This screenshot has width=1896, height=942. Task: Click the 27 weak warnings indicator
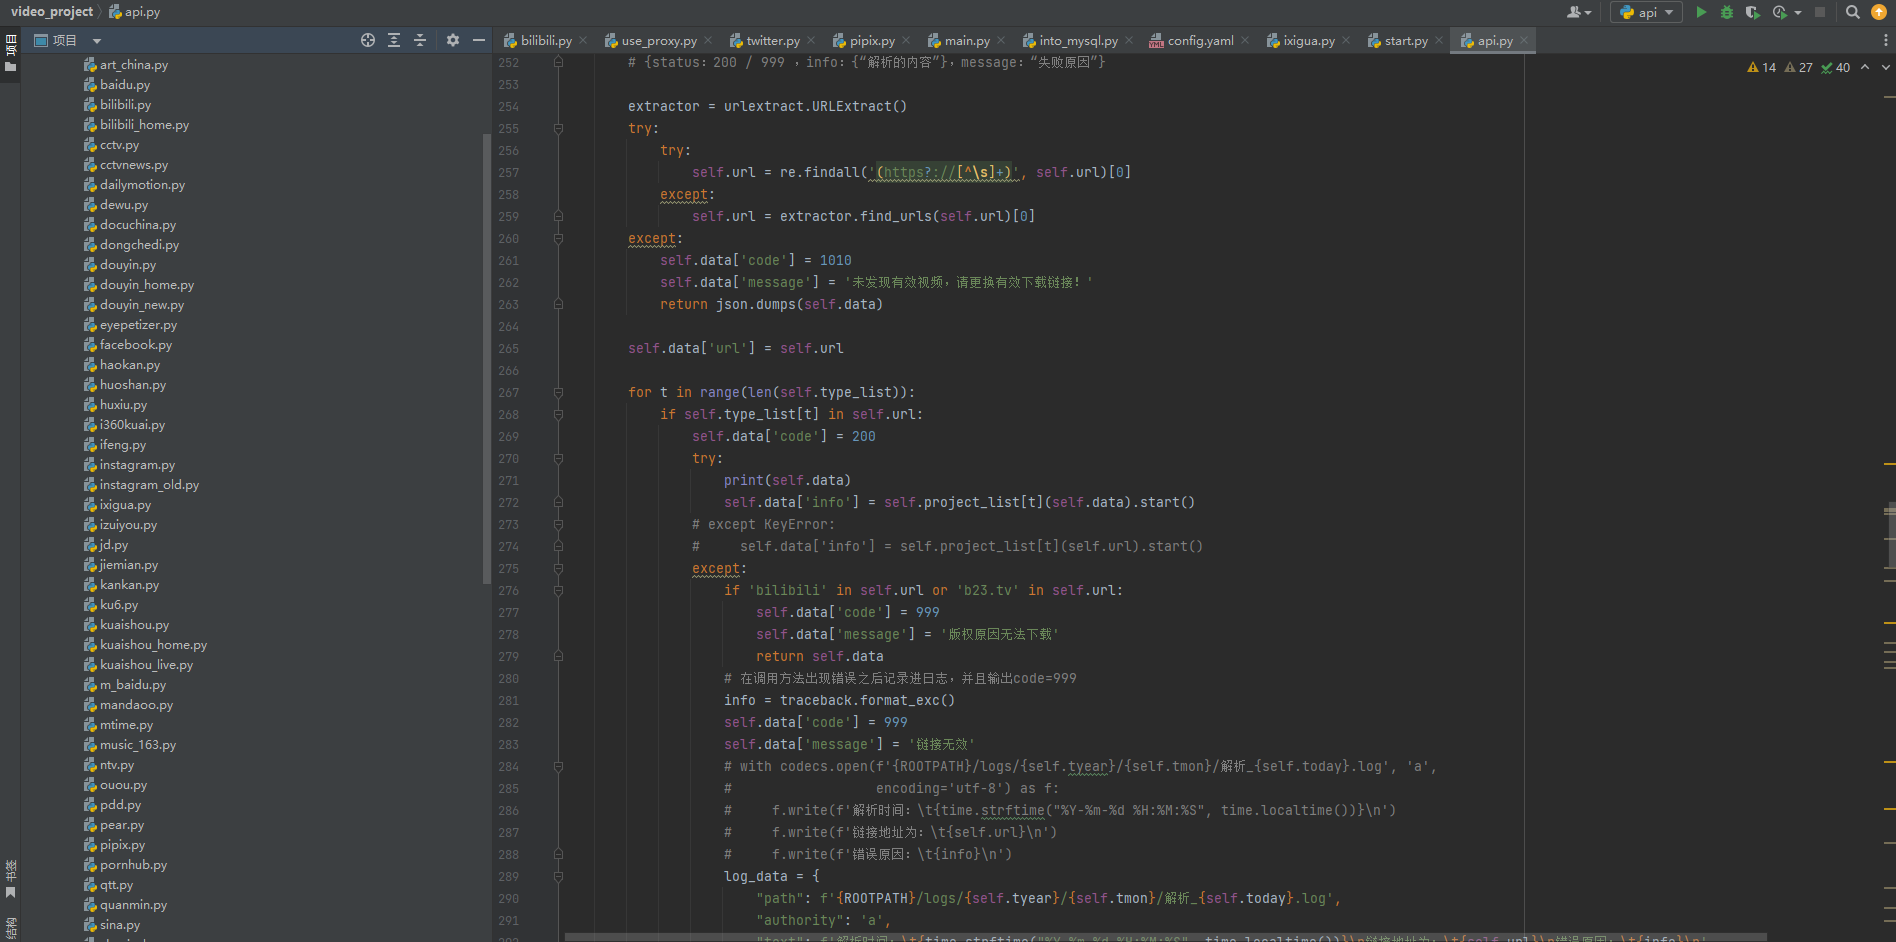1799,67
